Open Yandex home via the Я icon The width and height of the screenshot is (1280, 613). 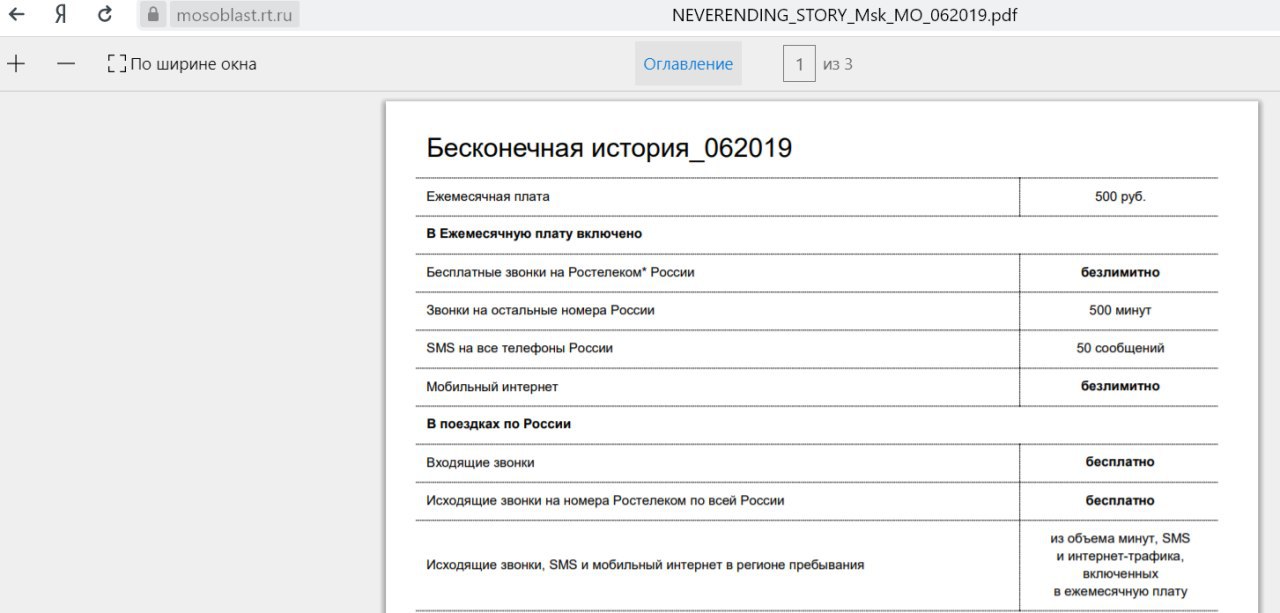[61, 15]
